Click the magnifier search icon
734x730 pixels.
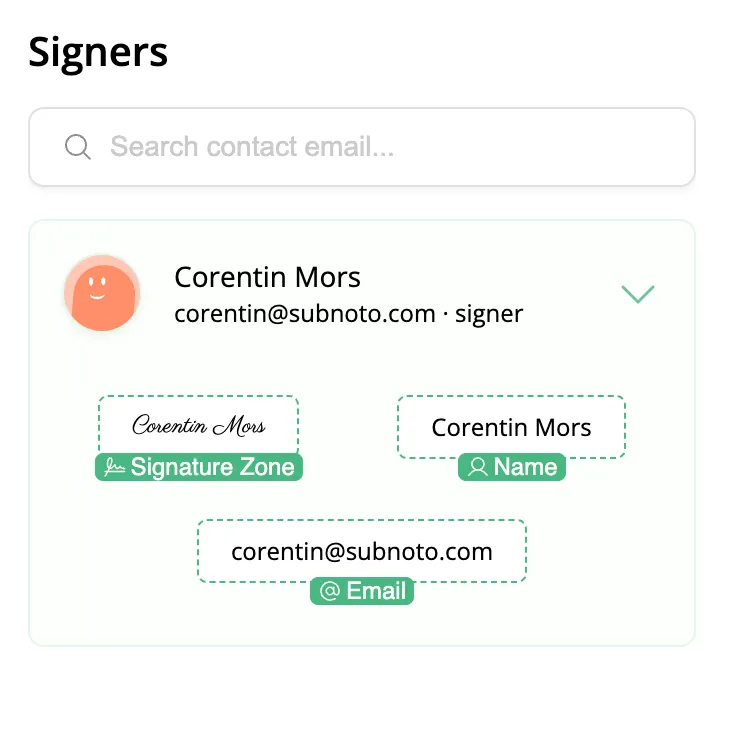[78, 147]
